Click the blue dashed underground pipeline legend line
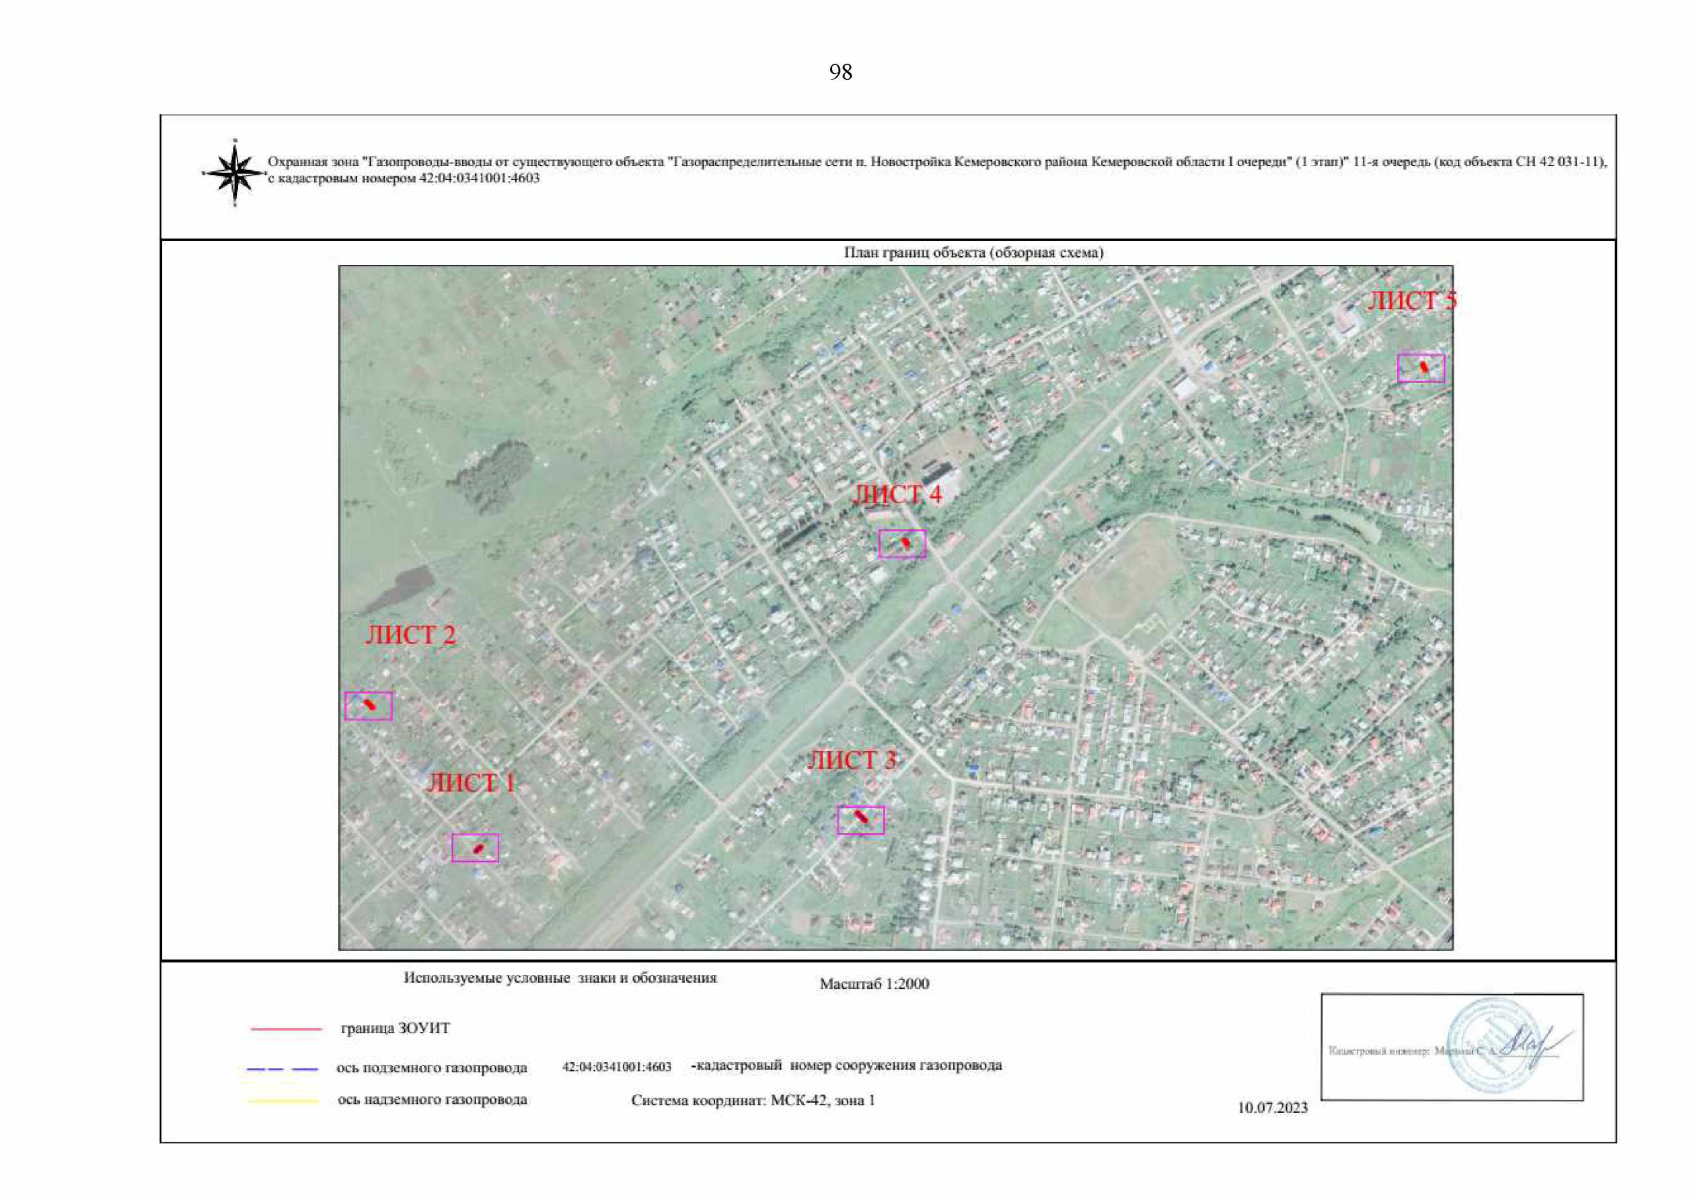The height and width of the screenshot is (1200, 1697). (282, 1069)
